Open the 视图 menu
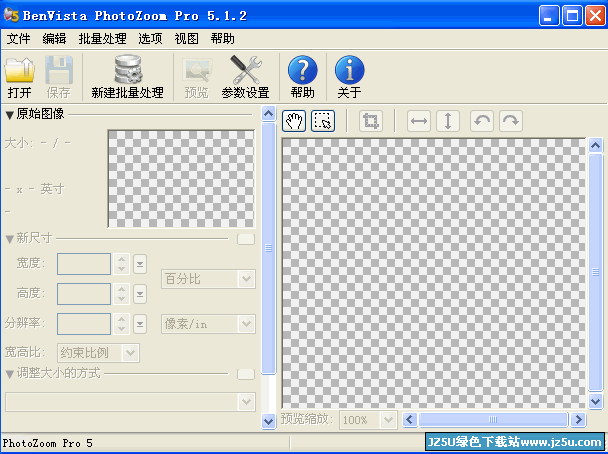Screen dimensions: 608x454 (x=187, y=39)
